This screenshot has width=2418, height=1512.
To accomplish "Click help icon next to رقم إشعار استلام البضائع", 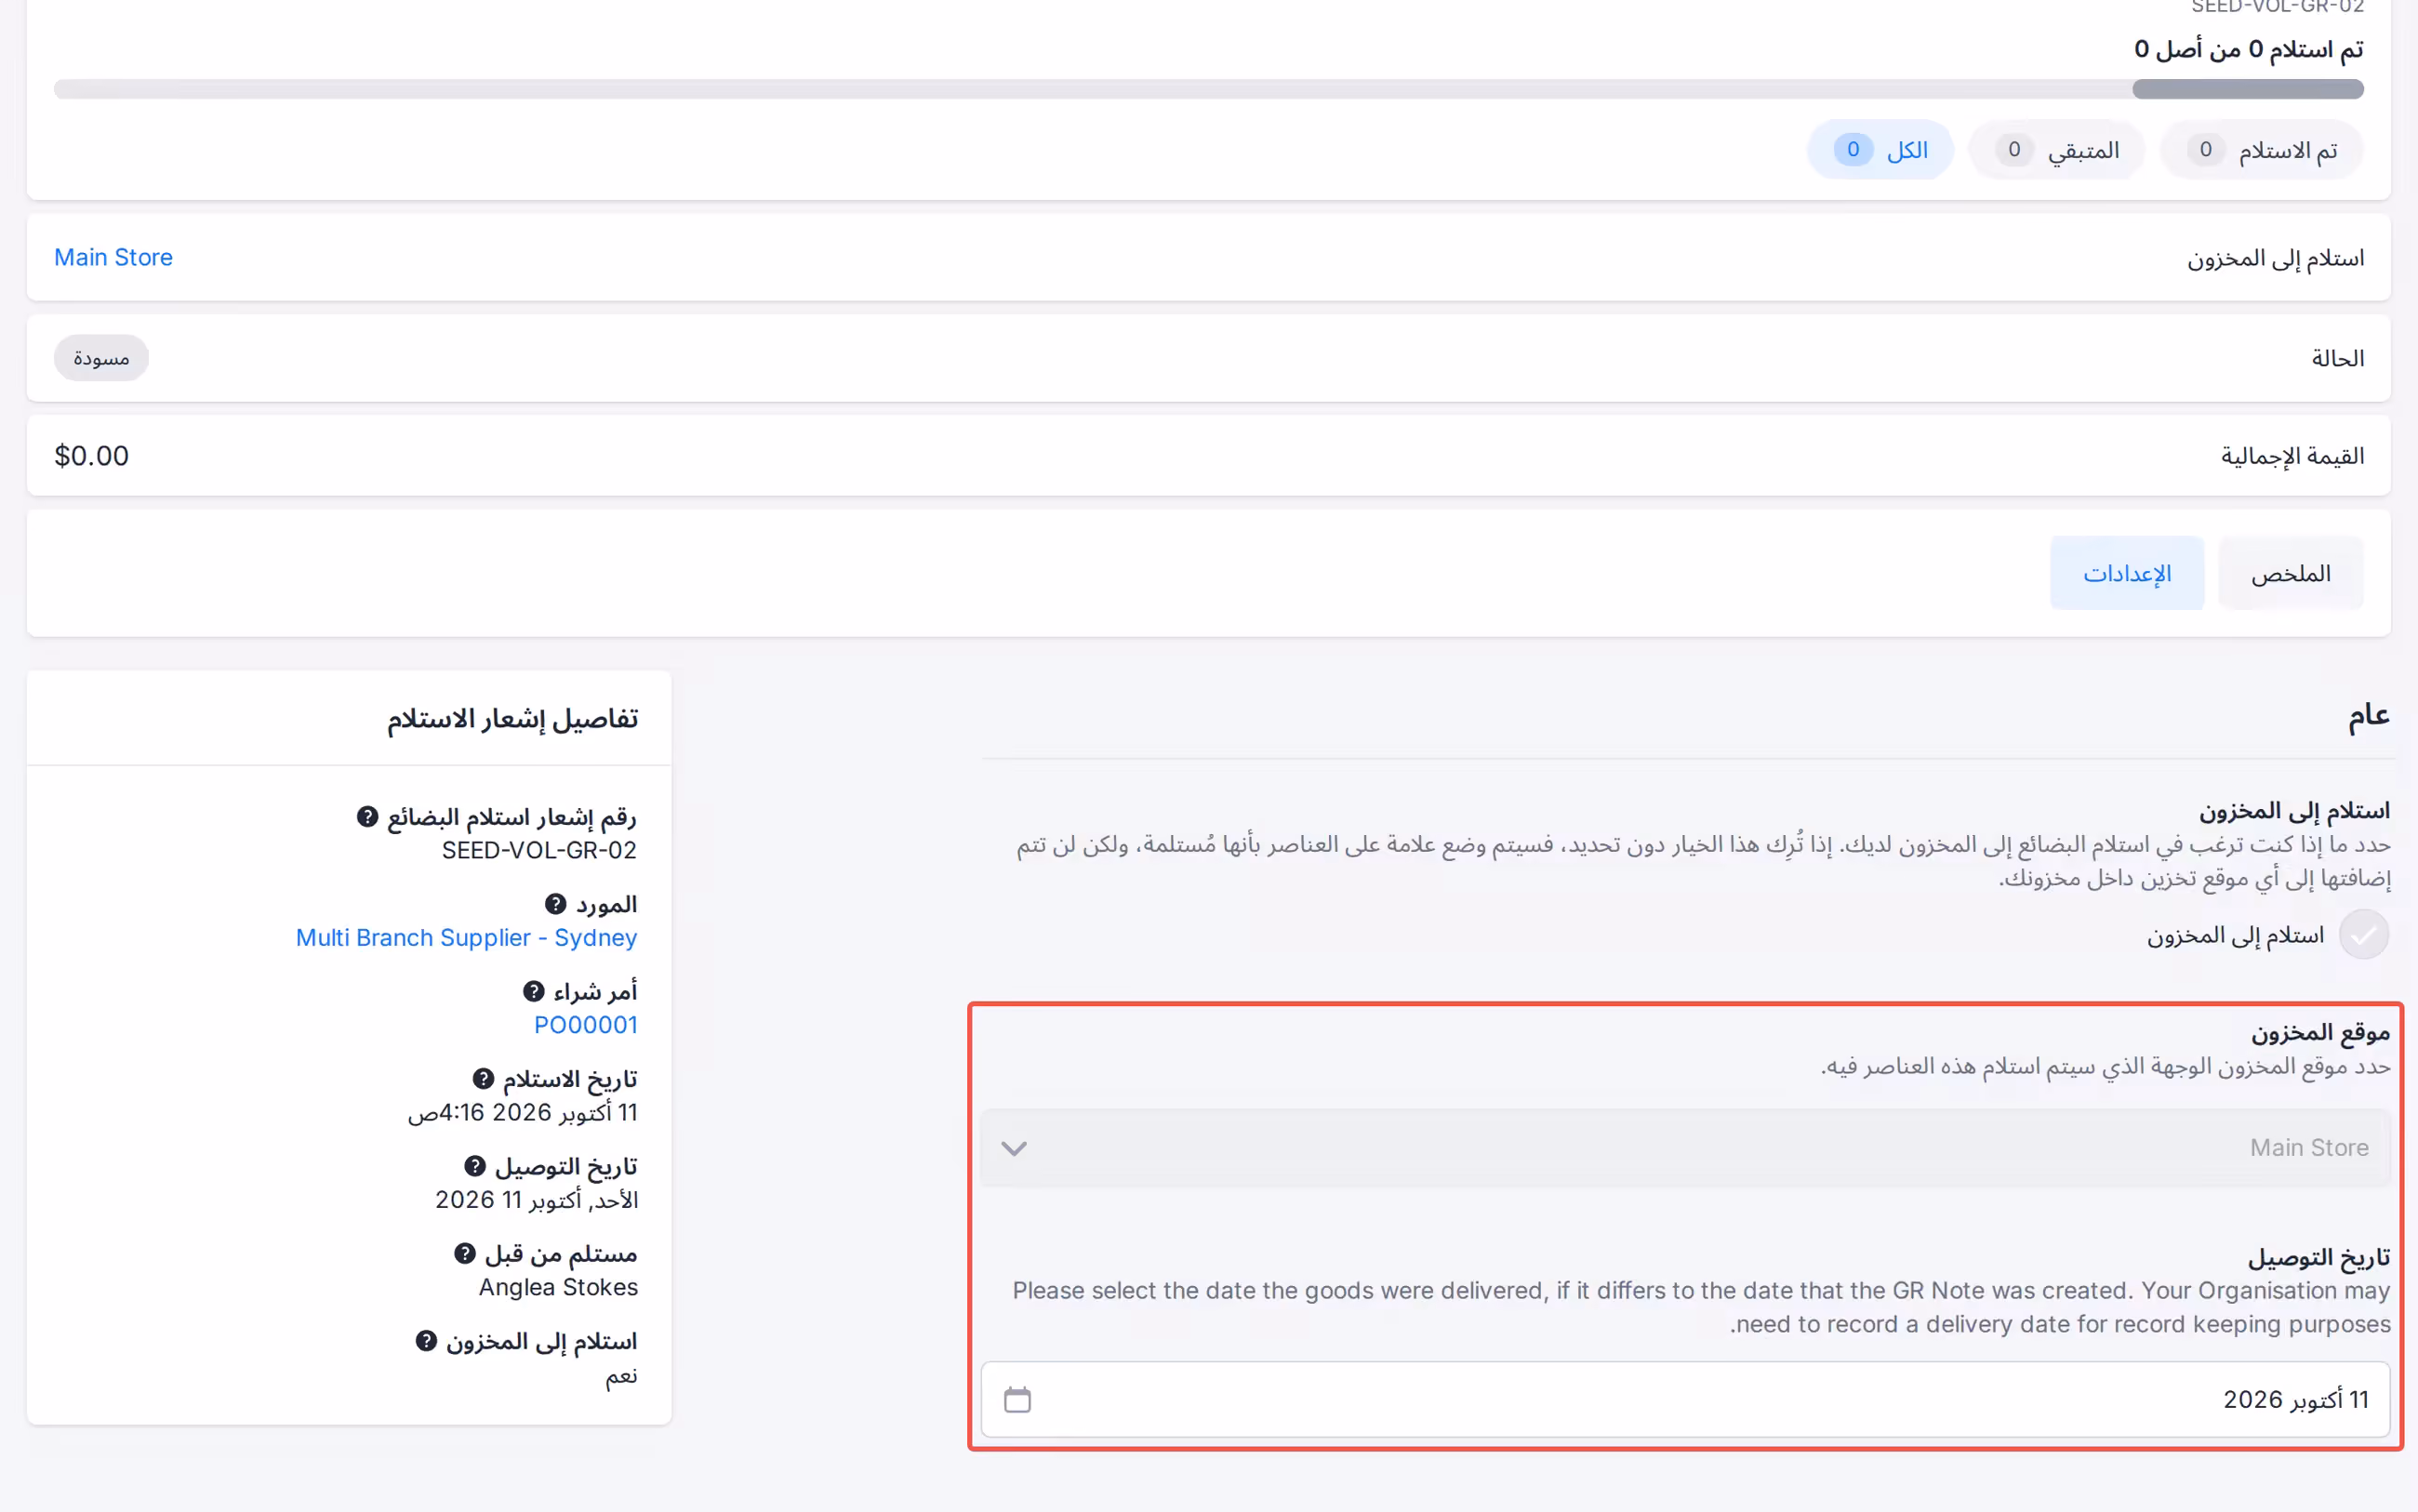I will point(367,817).
